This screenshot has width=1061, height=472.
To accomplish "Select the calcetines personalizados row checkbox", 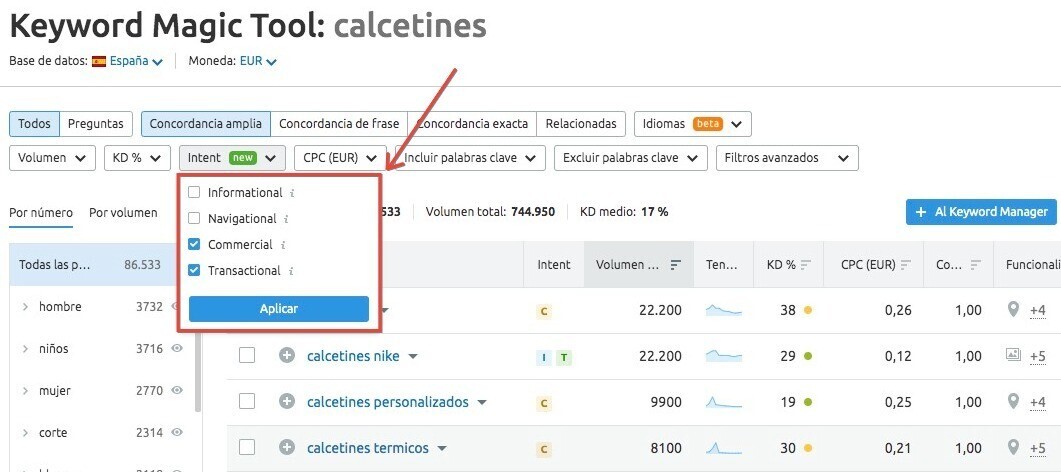I will (x=247, y=402).
